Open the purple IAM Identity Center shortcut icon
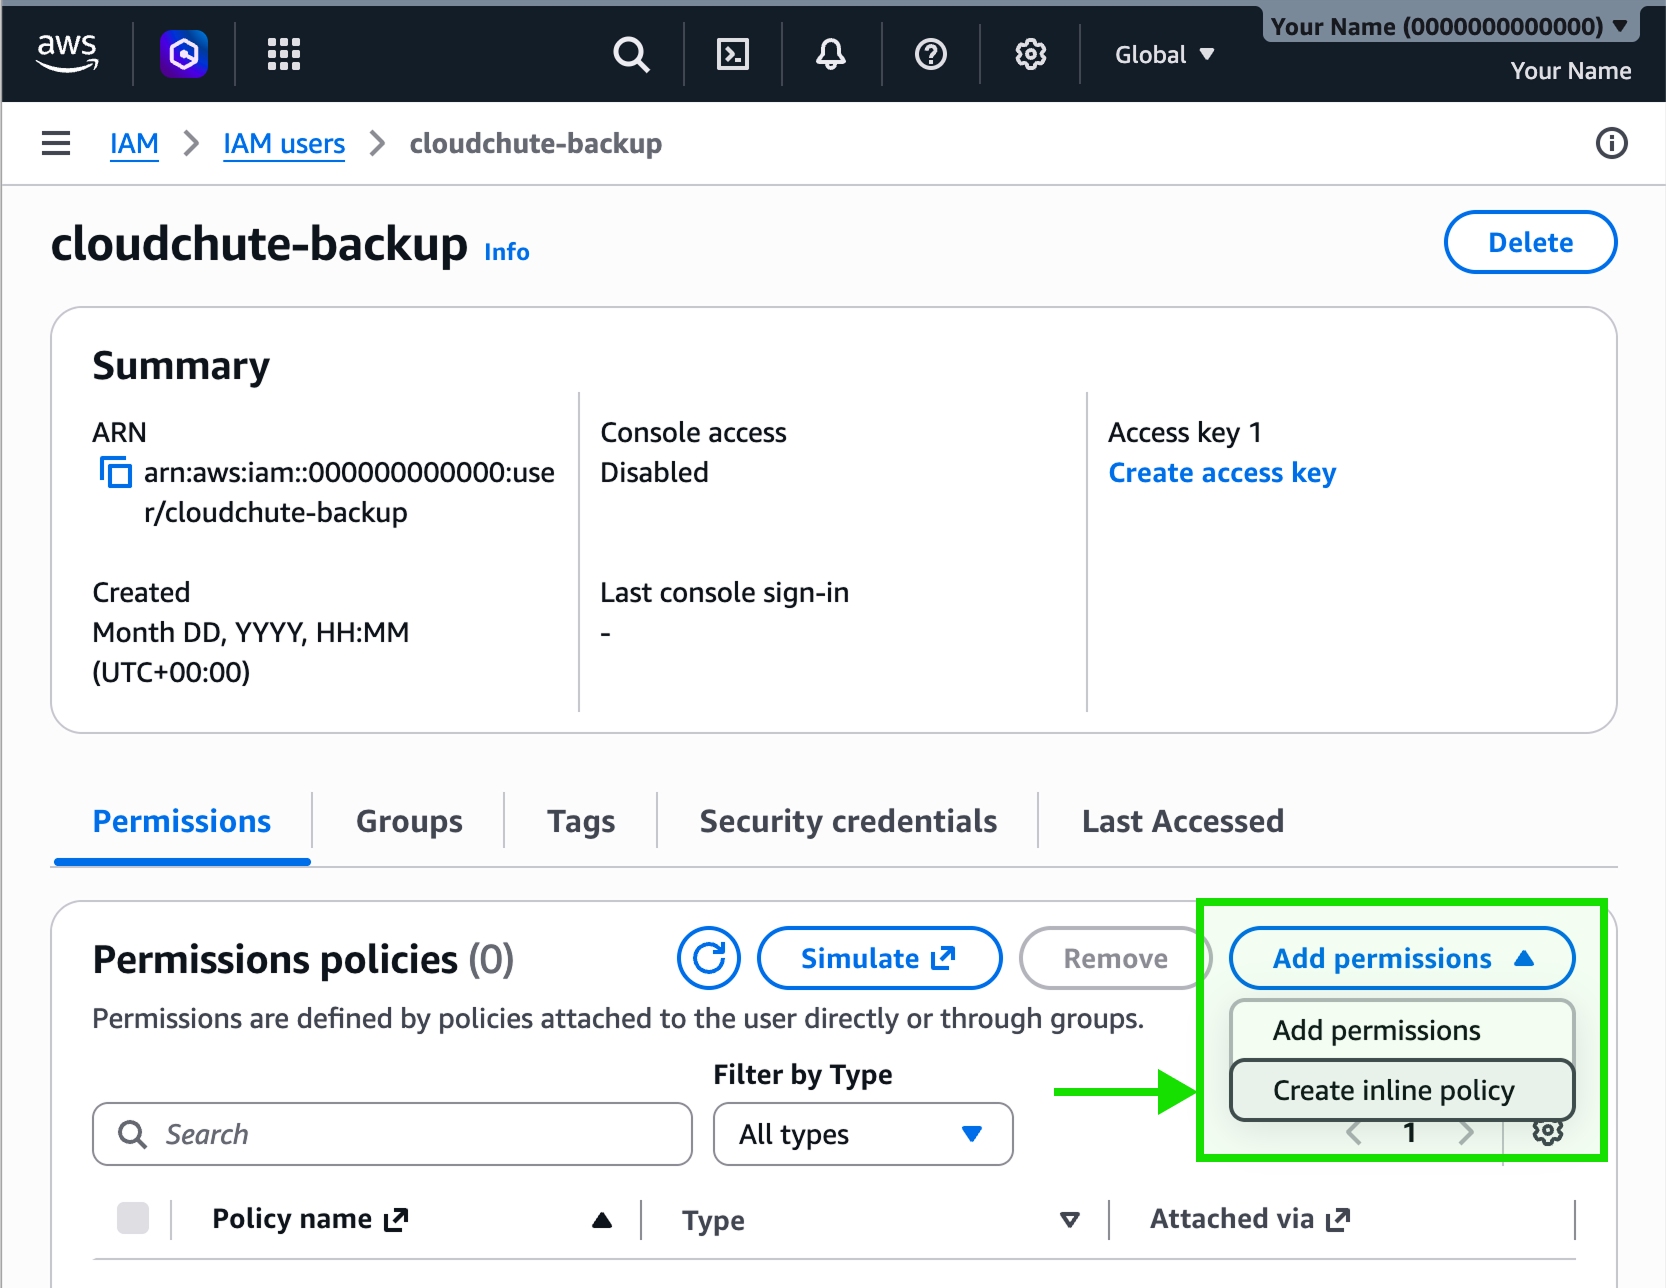 pos(184,54)
